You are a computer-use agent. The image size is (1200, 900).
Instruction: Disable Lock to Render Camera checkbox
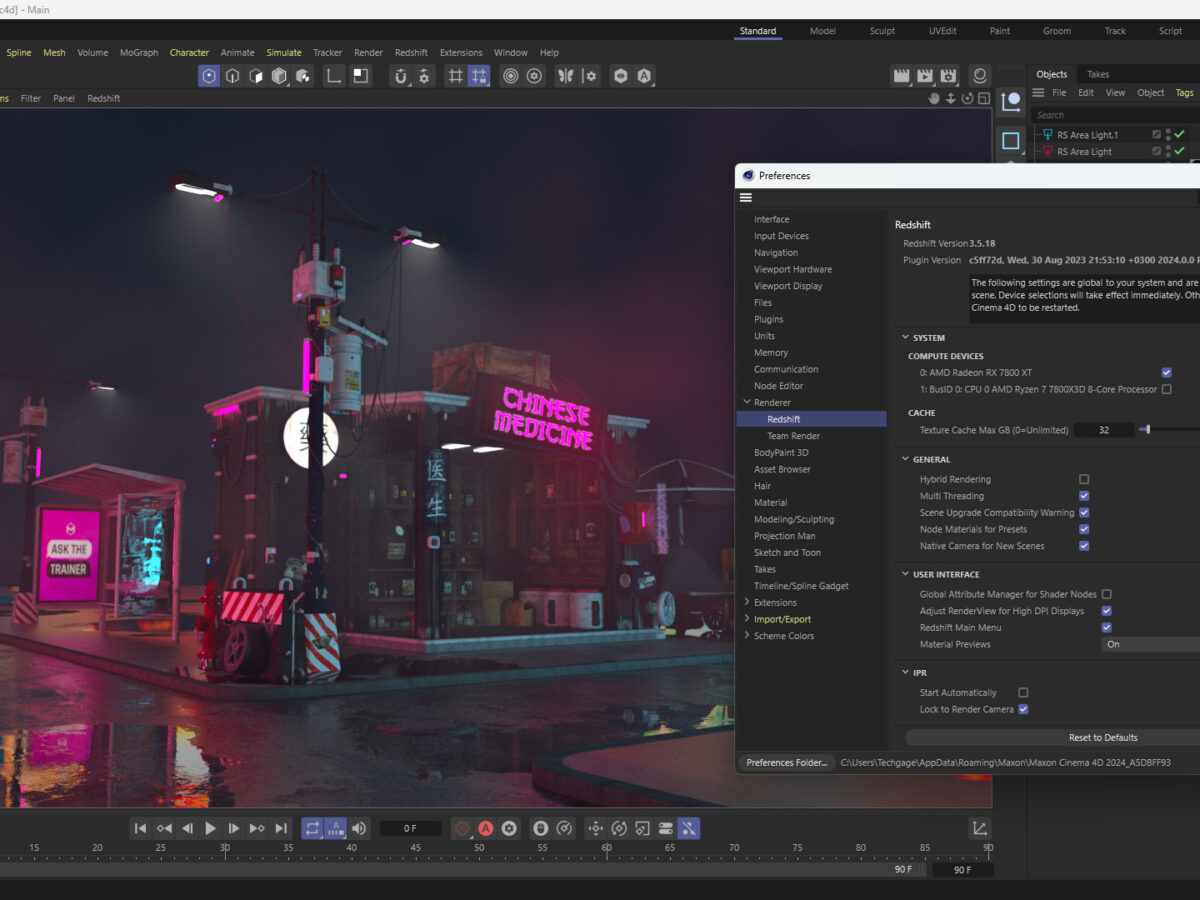click(1023, 710)
